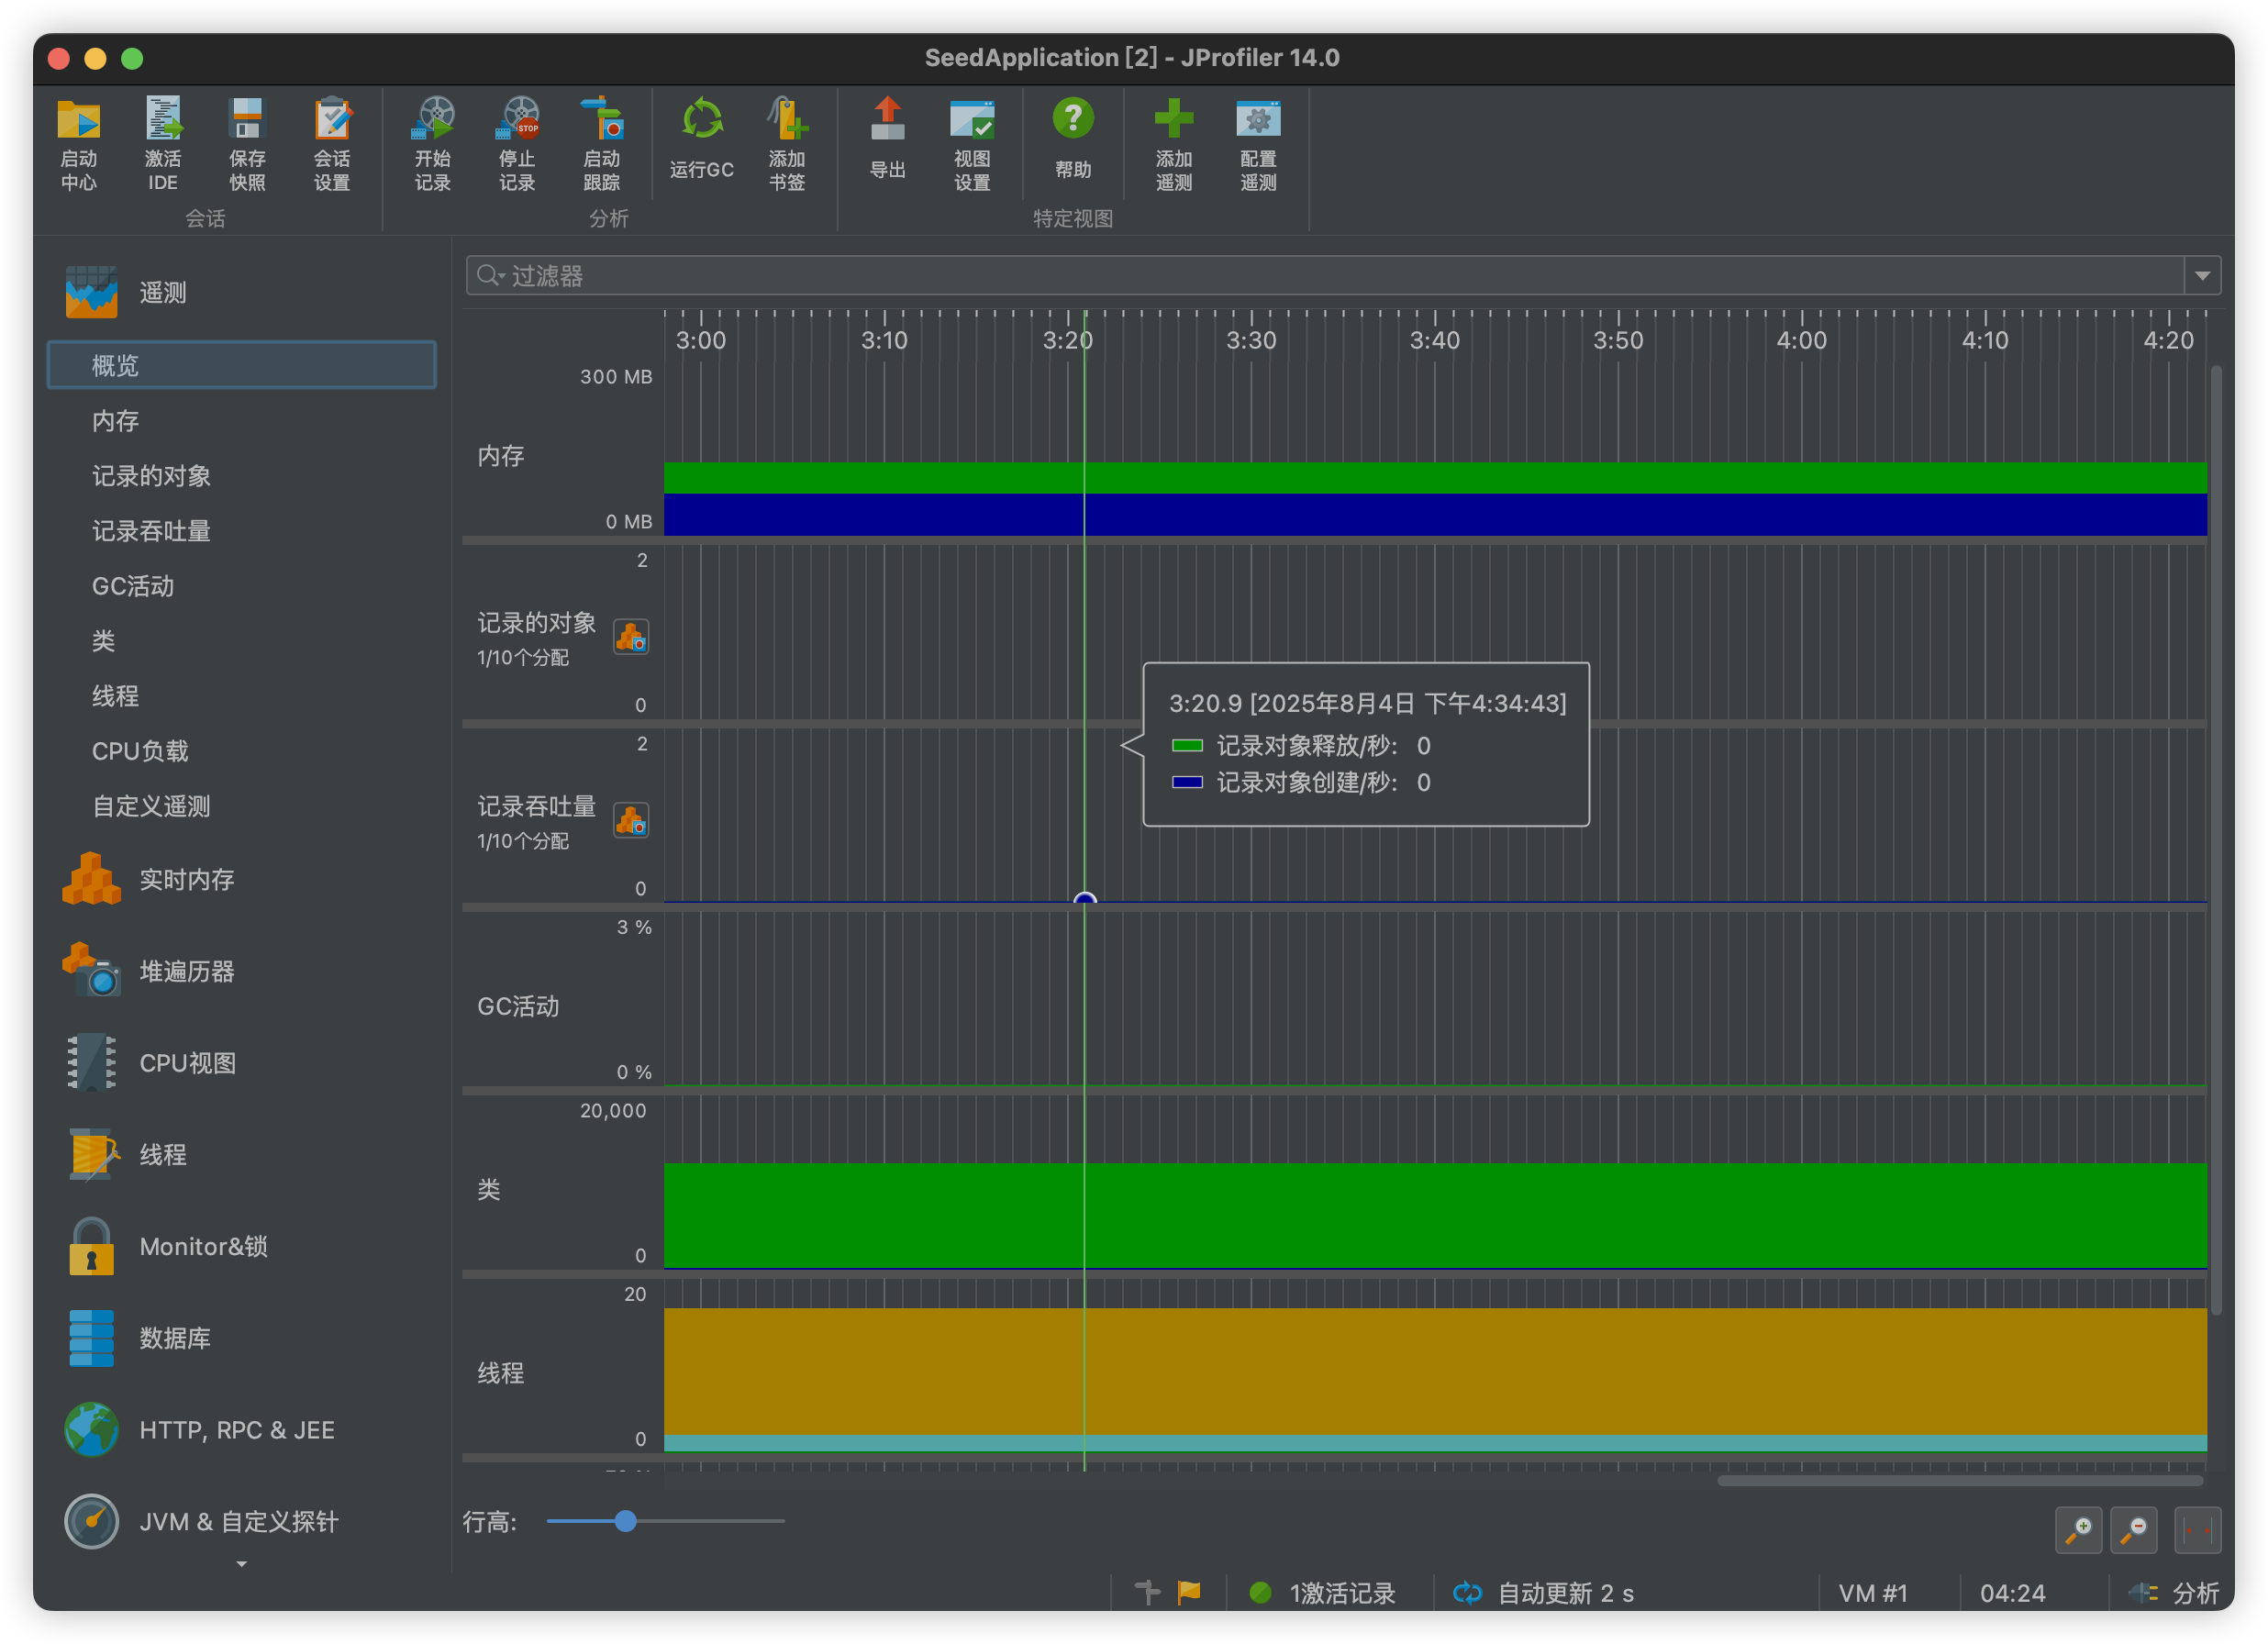Screen dimensions: 2268x1644
Task: Click 1激活记录 status indicator
Action: click(x=1322, y=1593)
